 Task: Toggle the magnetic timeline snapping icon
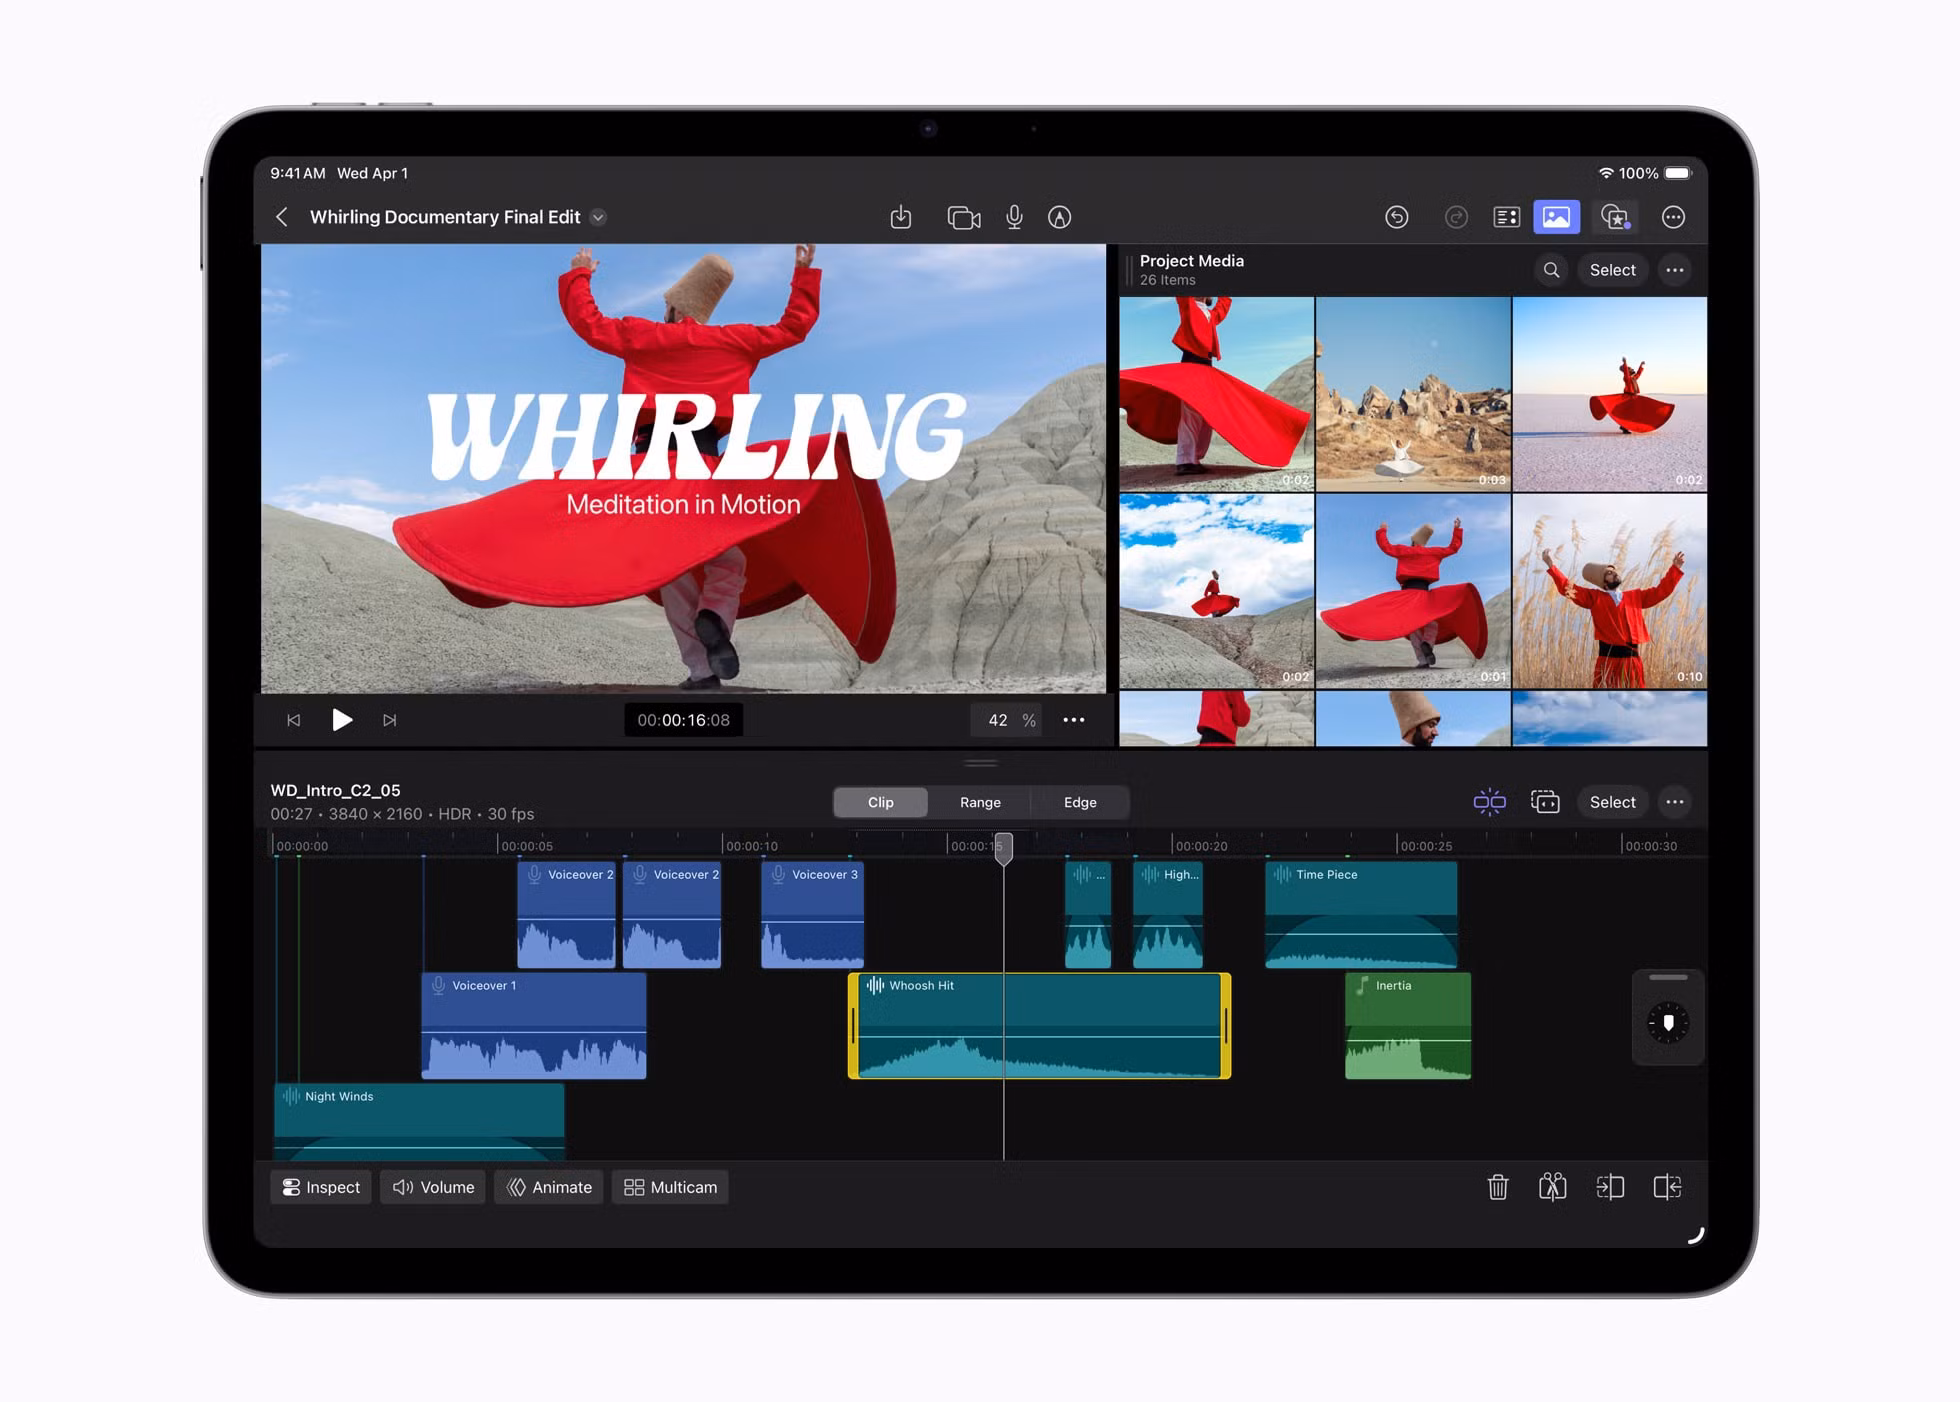click(1489, 802)
